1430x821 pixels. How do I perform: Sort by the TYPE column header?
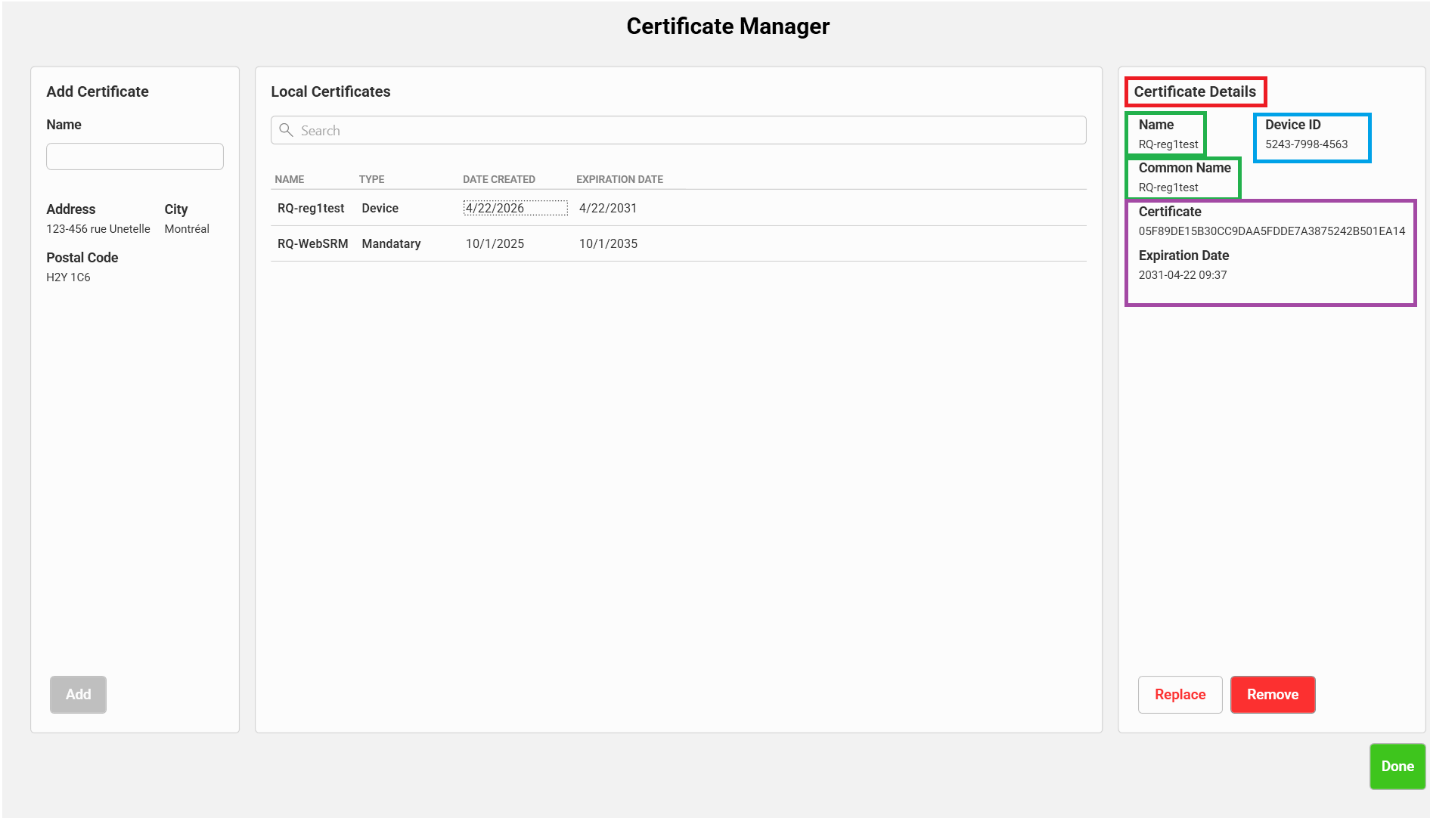point(372,180)
